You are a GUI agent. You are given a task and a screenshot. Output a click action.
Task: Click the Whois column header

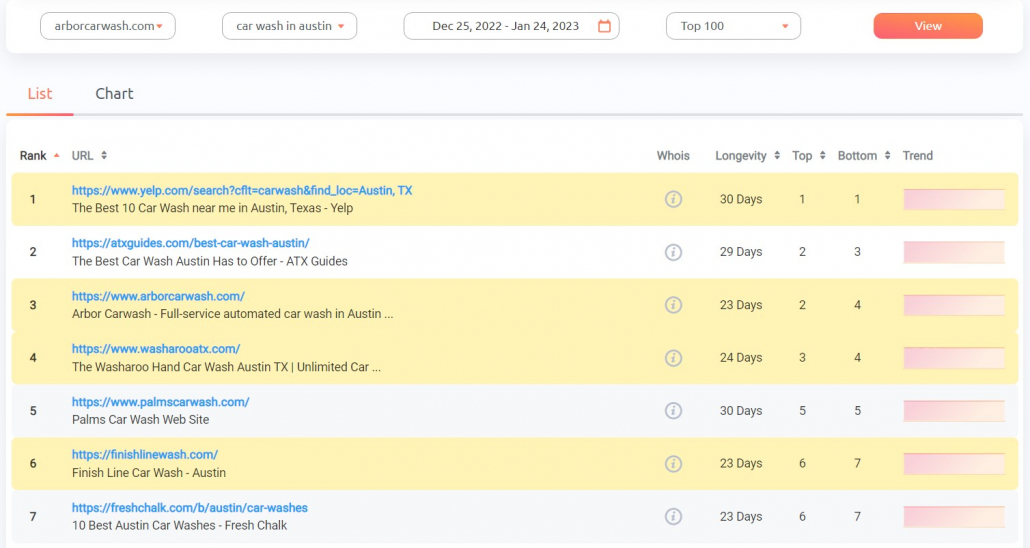[673, 156]
